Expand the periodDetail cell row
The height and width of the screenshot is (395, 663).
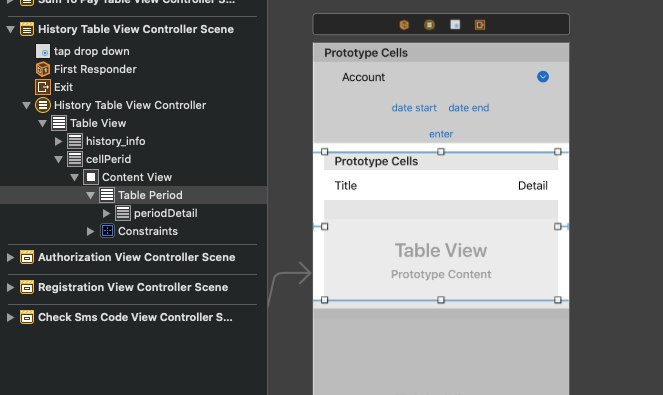(x=107, y=214)
